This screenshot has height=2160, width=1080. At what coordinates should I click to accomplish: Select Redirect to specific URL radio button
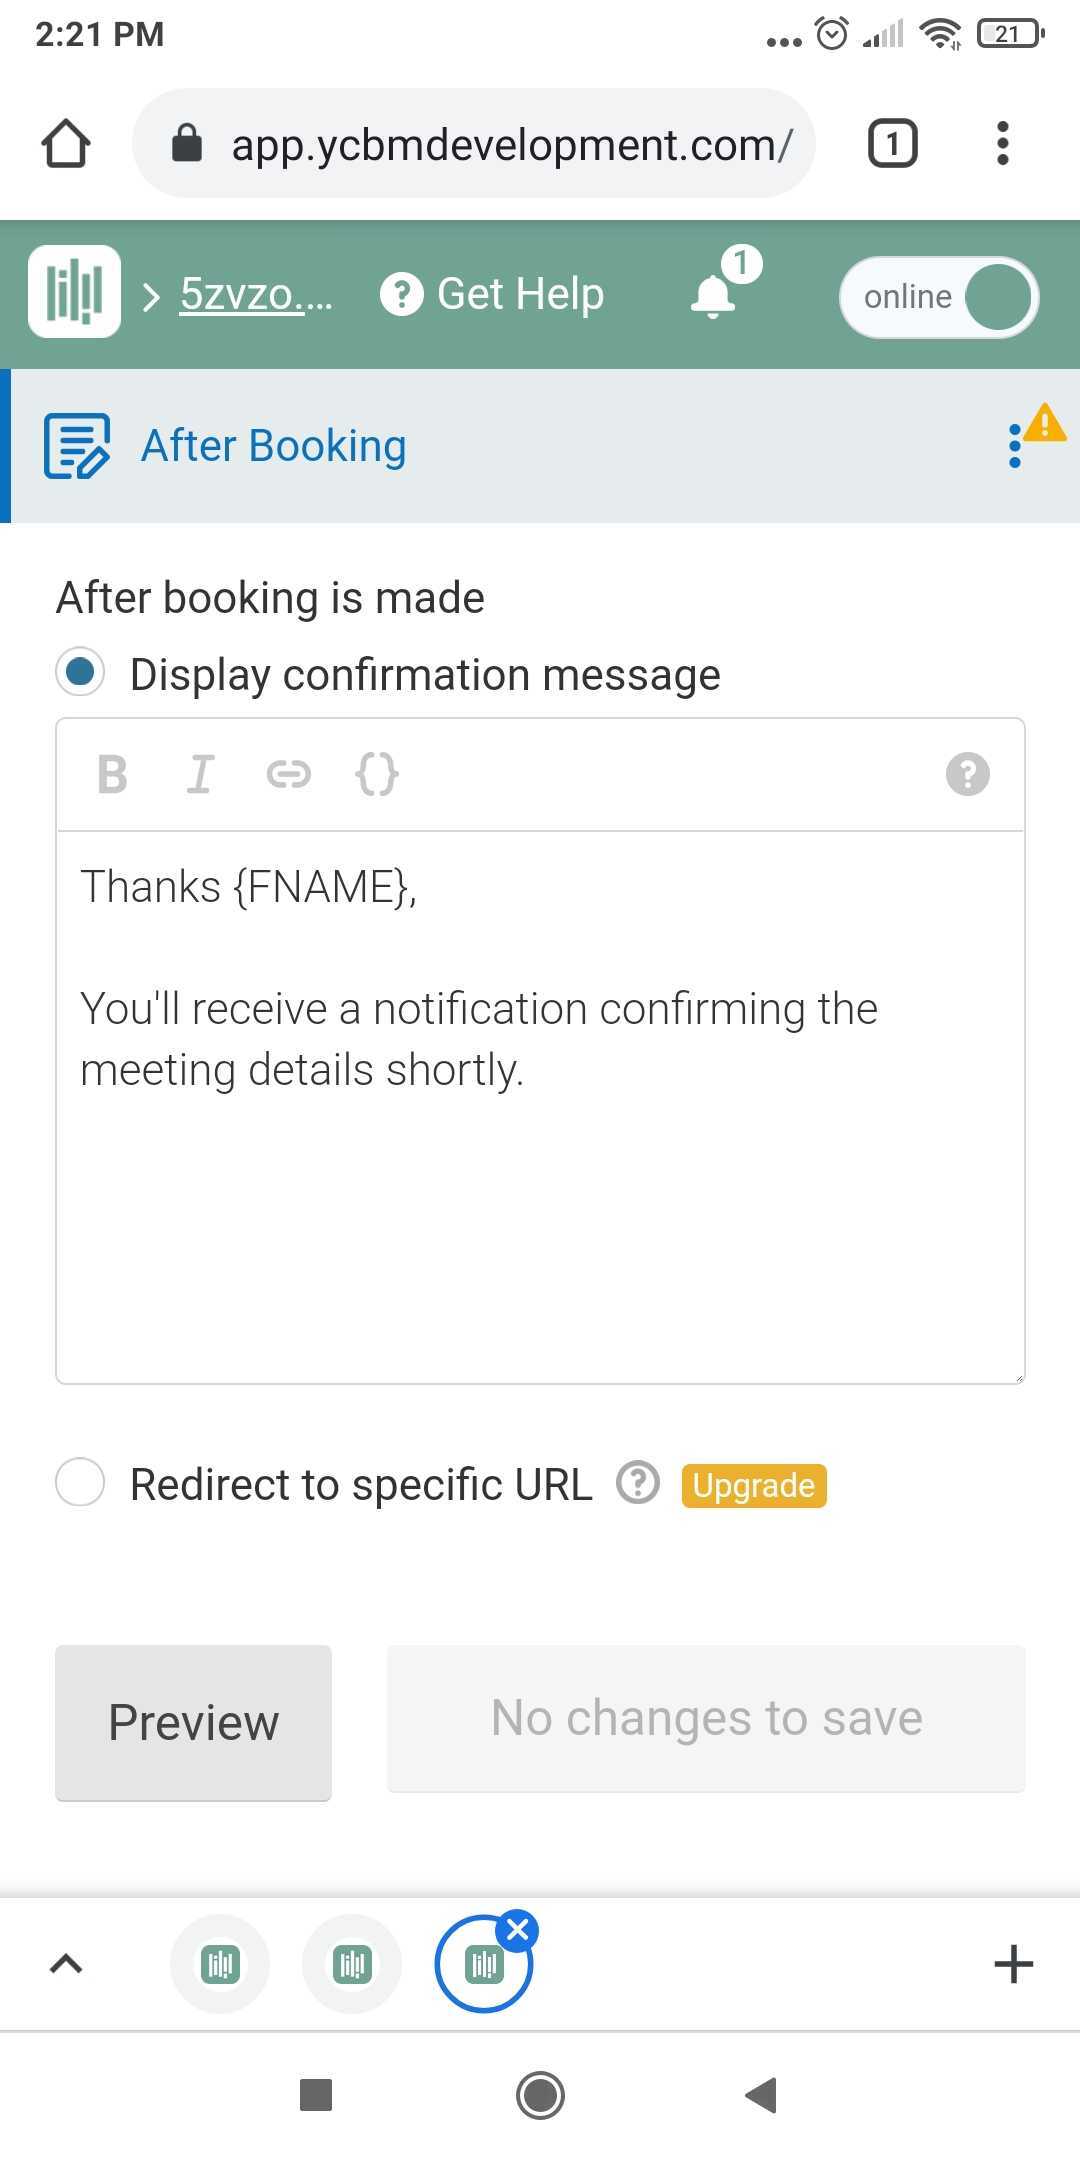point(80,1482)
